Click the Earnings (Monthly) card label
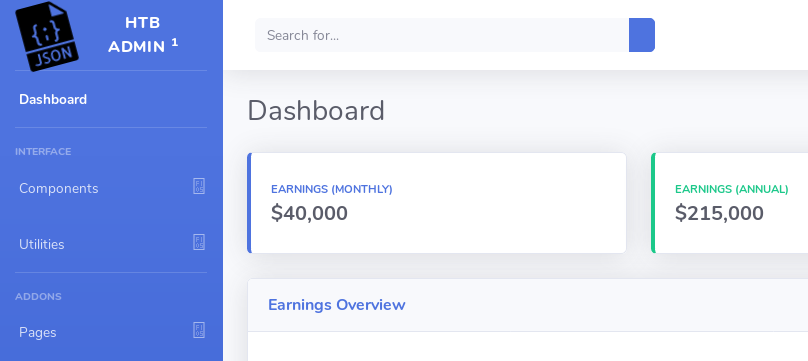The height and width of the screenshot is (361, 808). coord(332,189)
